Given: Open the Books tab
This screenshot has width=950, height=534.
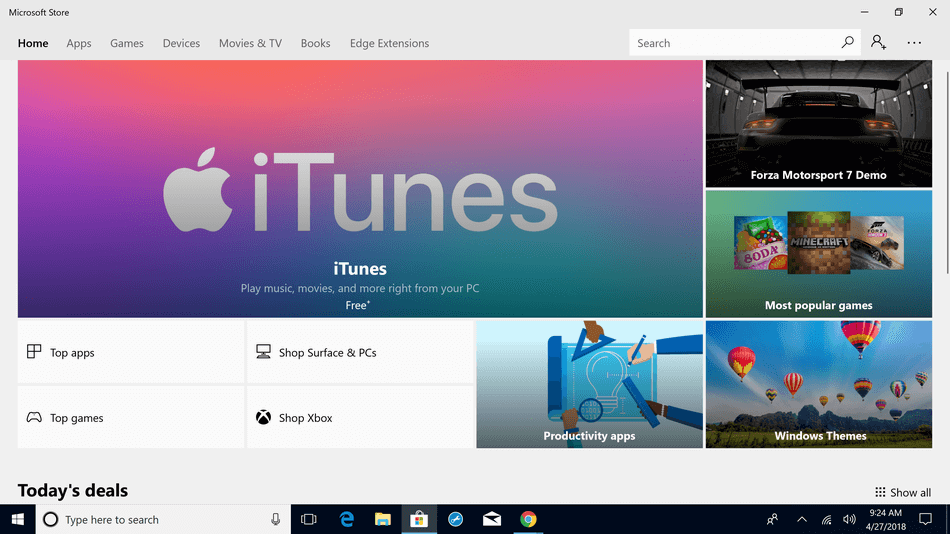Looking at the screenshot, I should click(x=316, y=43).
